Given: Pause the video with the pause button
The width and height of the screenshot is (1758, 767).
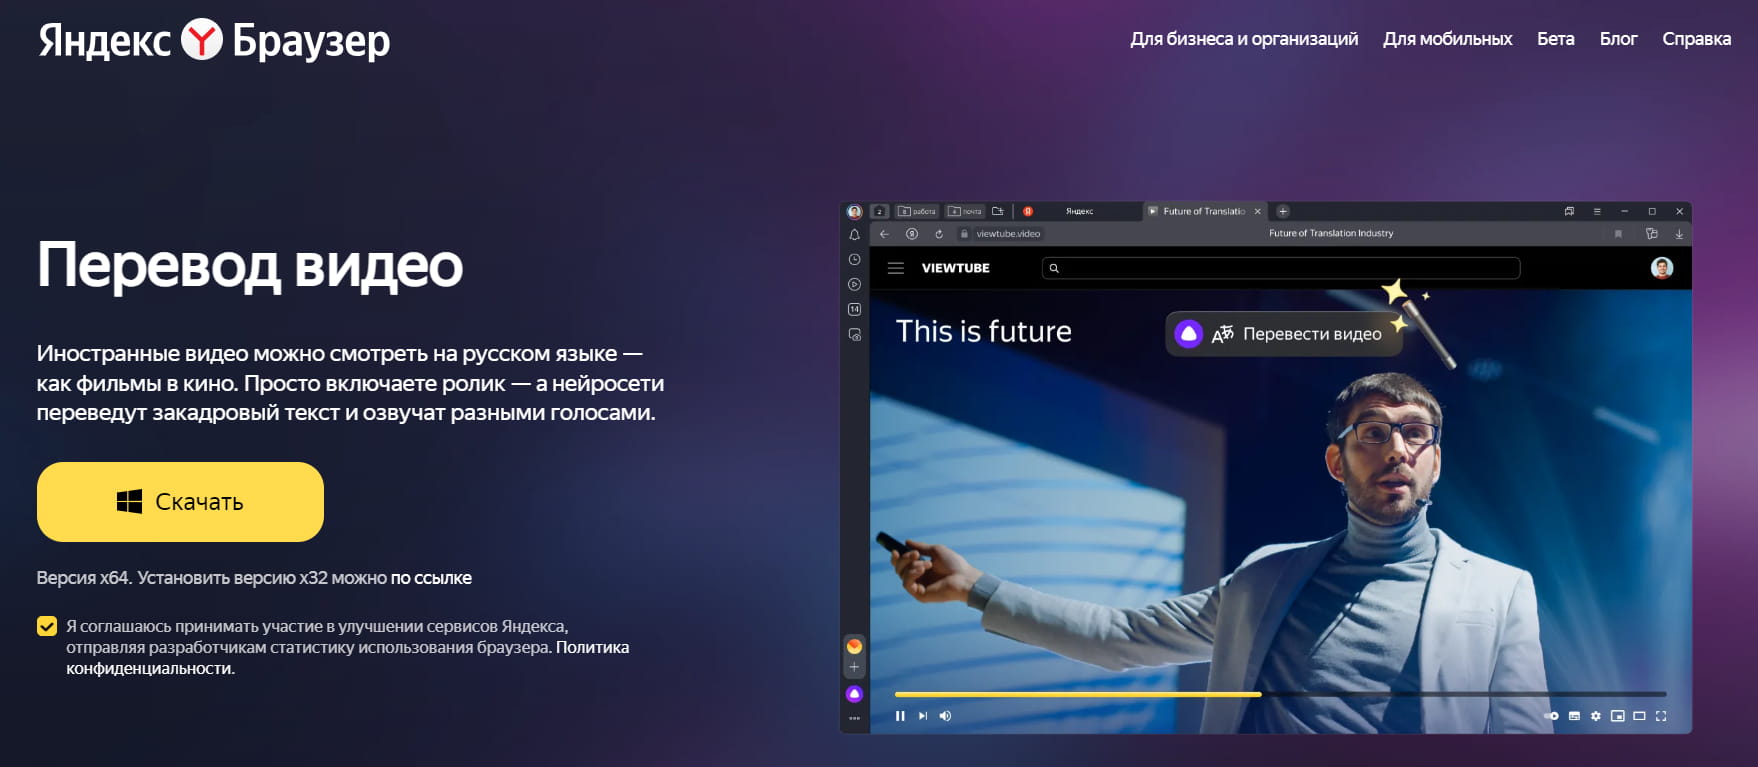Looking at the screenshot, I should 900,716.
